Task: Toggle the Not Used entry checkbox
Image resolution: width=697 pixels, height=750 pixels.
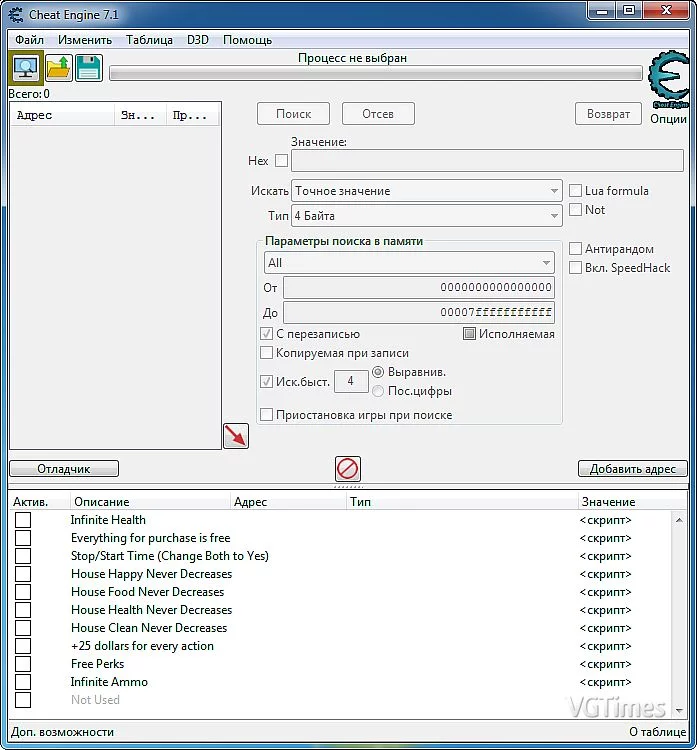Action: coord(23,700)
